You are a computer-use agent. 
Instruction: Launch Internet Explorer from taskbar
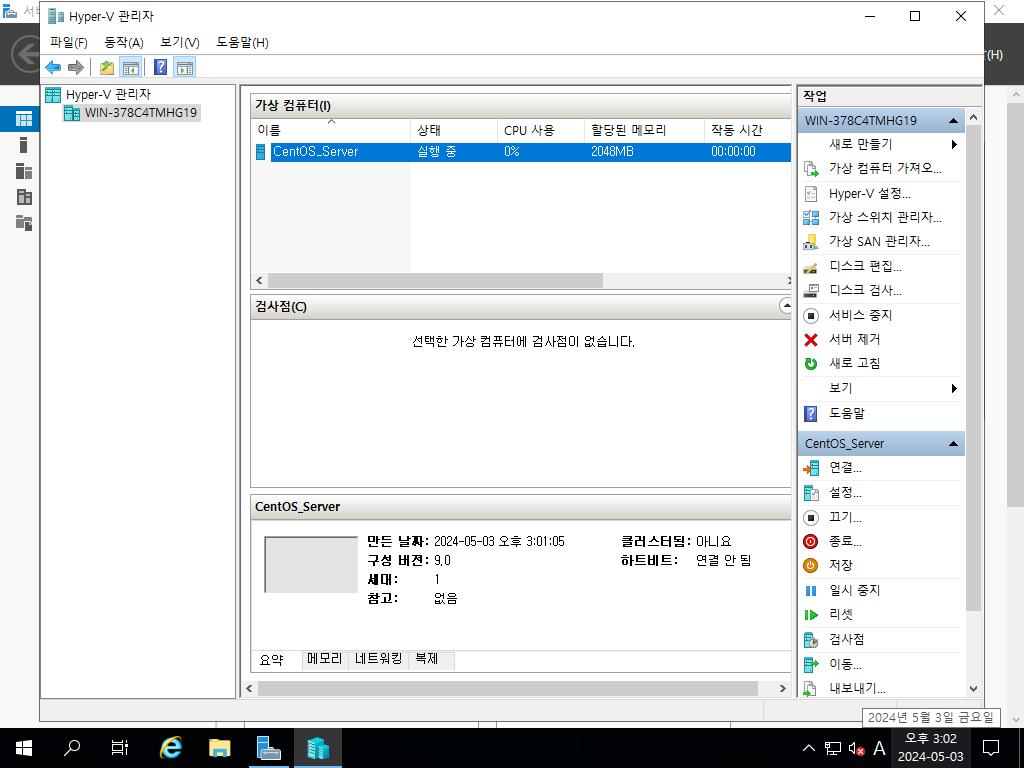[x=171, y=748]
